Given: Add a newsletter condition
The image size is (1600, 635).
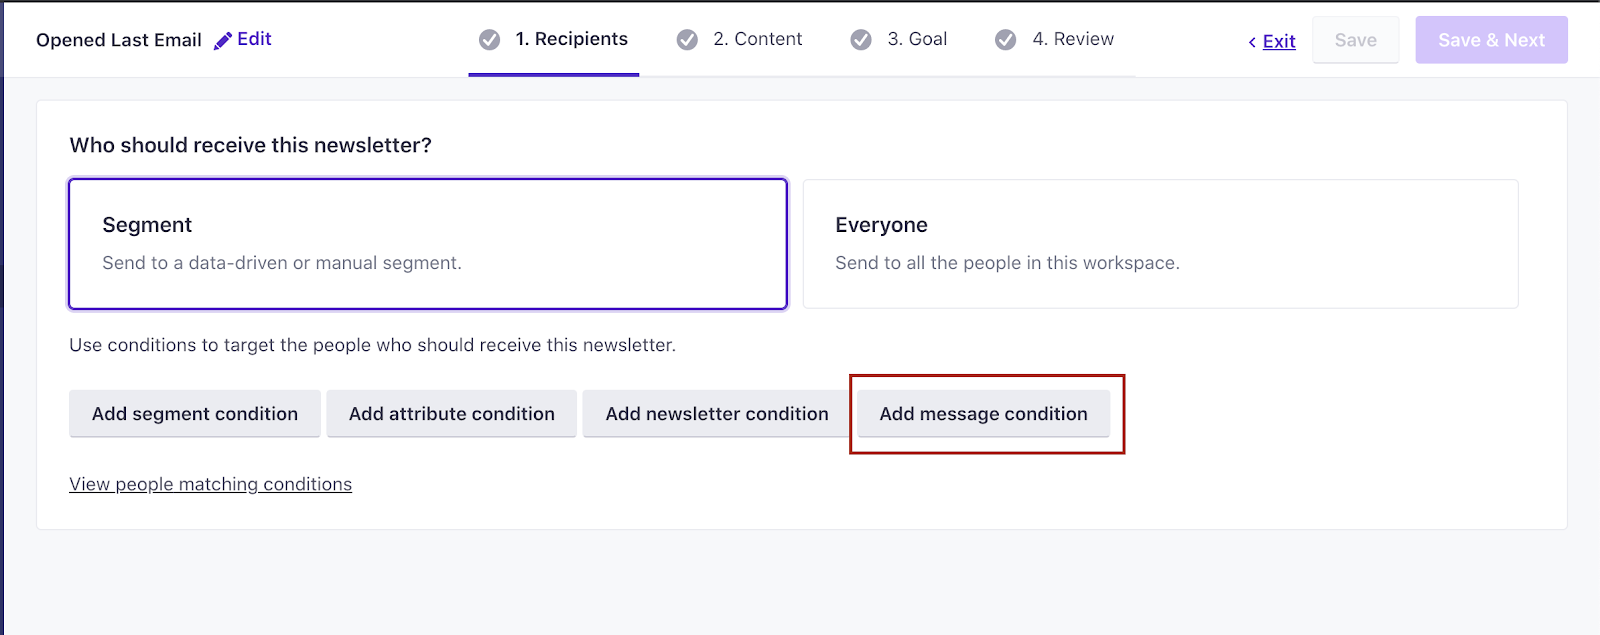Looking at the screenshot, I should [717, 414].
